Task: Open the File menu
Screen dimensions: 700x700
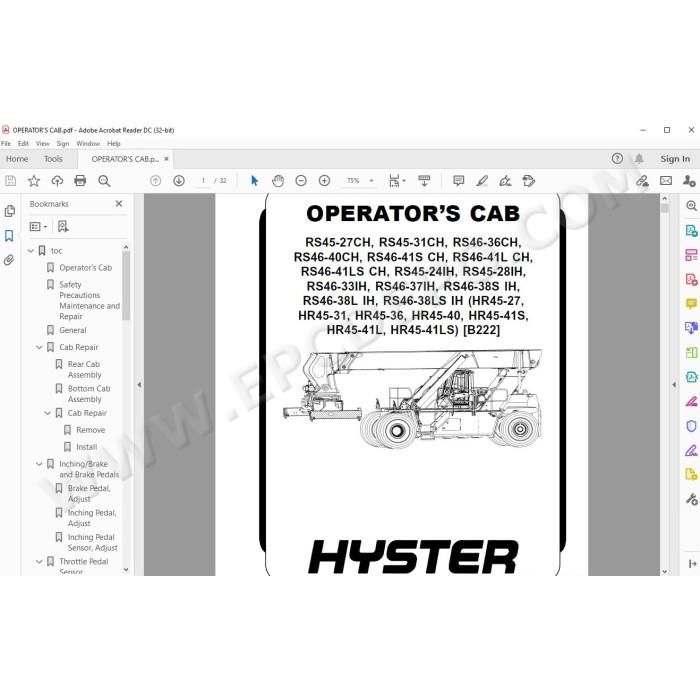Action: (6, 143)
